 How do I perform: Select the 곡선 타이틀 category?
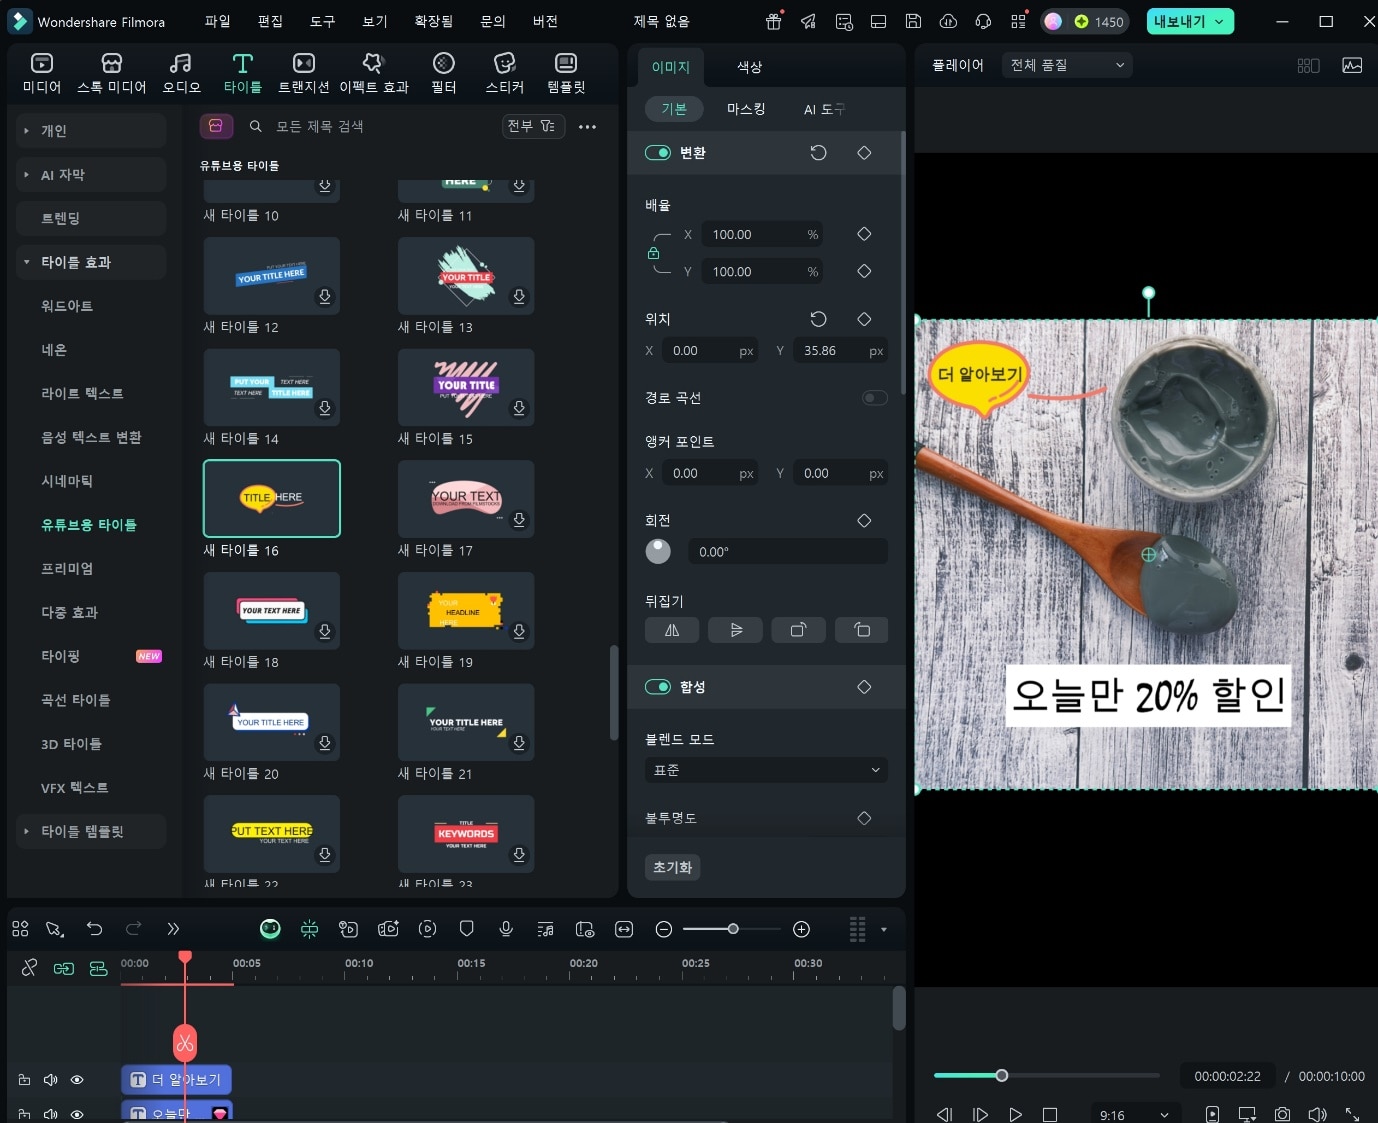75,700
